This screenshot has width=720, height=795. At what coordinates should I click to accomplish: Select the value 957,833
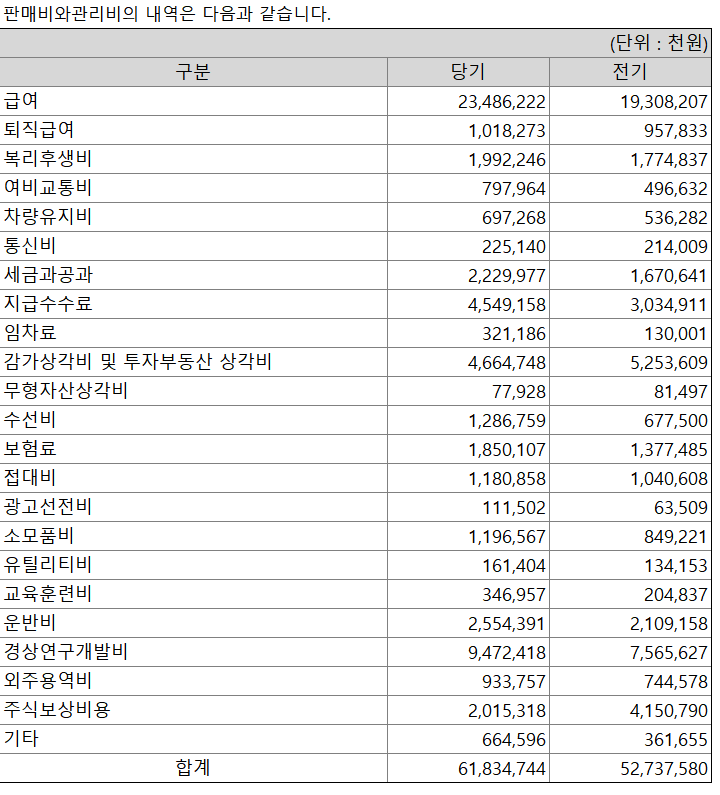(x=675, y=131)
